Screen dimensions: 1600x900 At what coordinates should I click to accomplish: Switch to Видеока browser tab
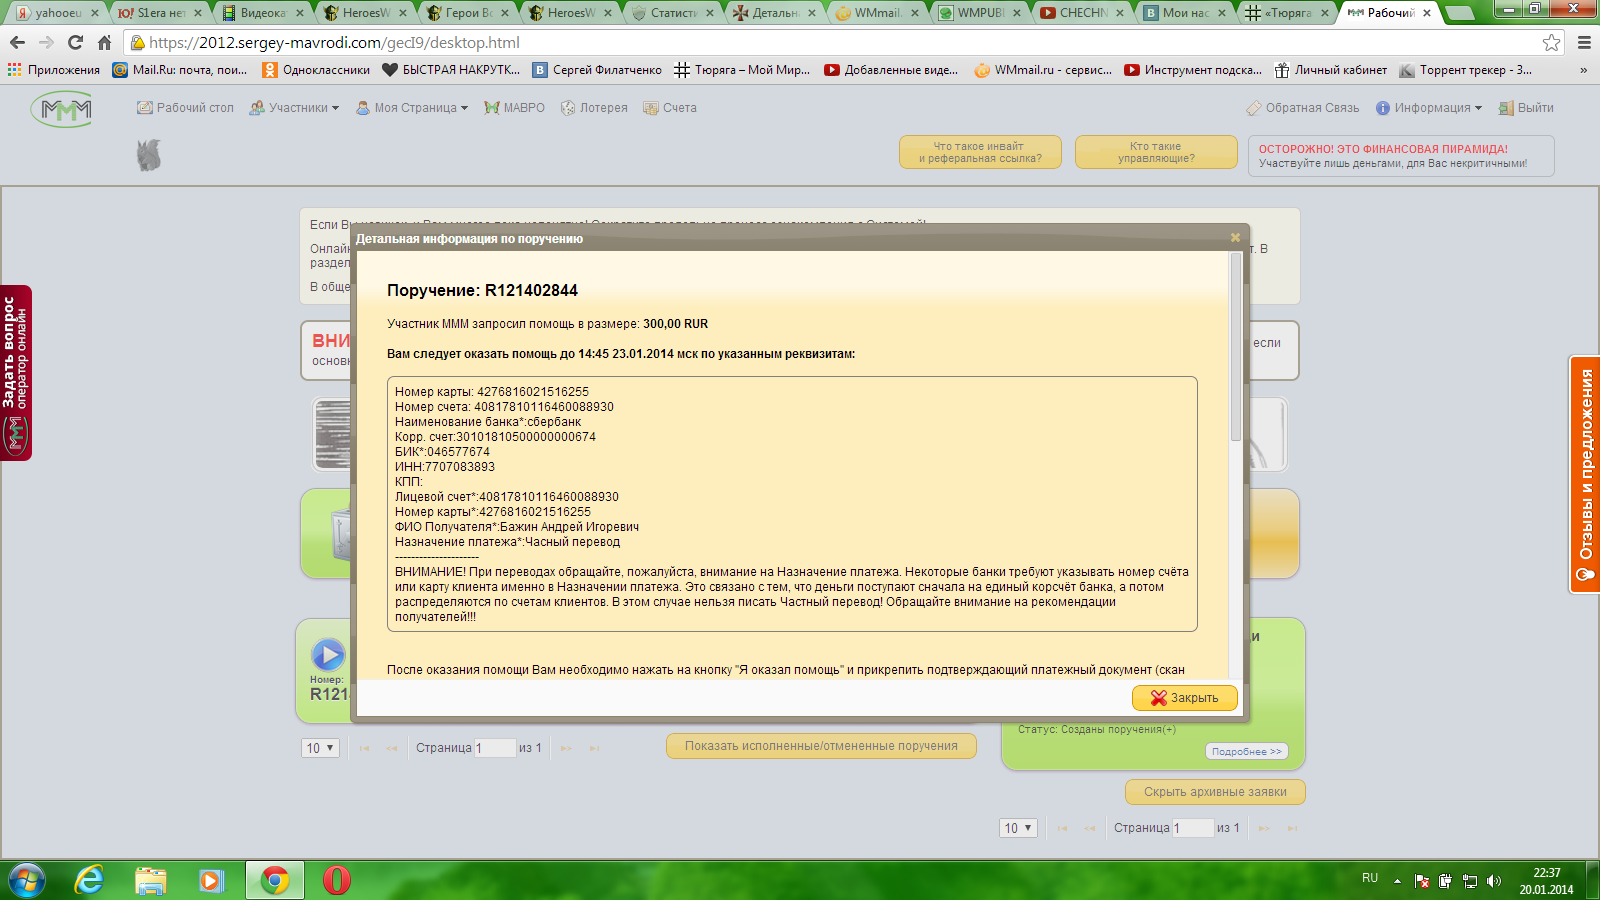[263, 13]
